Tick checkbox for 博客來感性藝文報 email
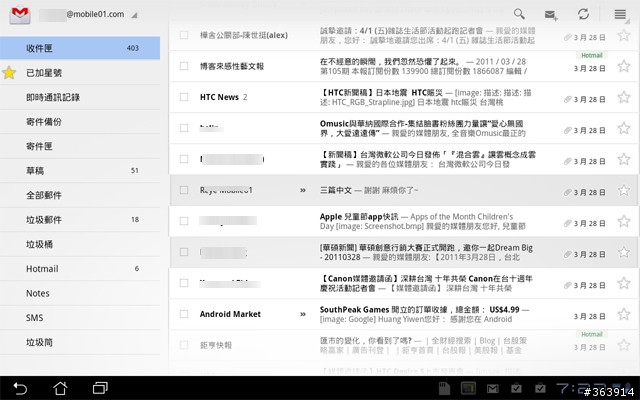 pyautogui.click(x=184, y=66)
